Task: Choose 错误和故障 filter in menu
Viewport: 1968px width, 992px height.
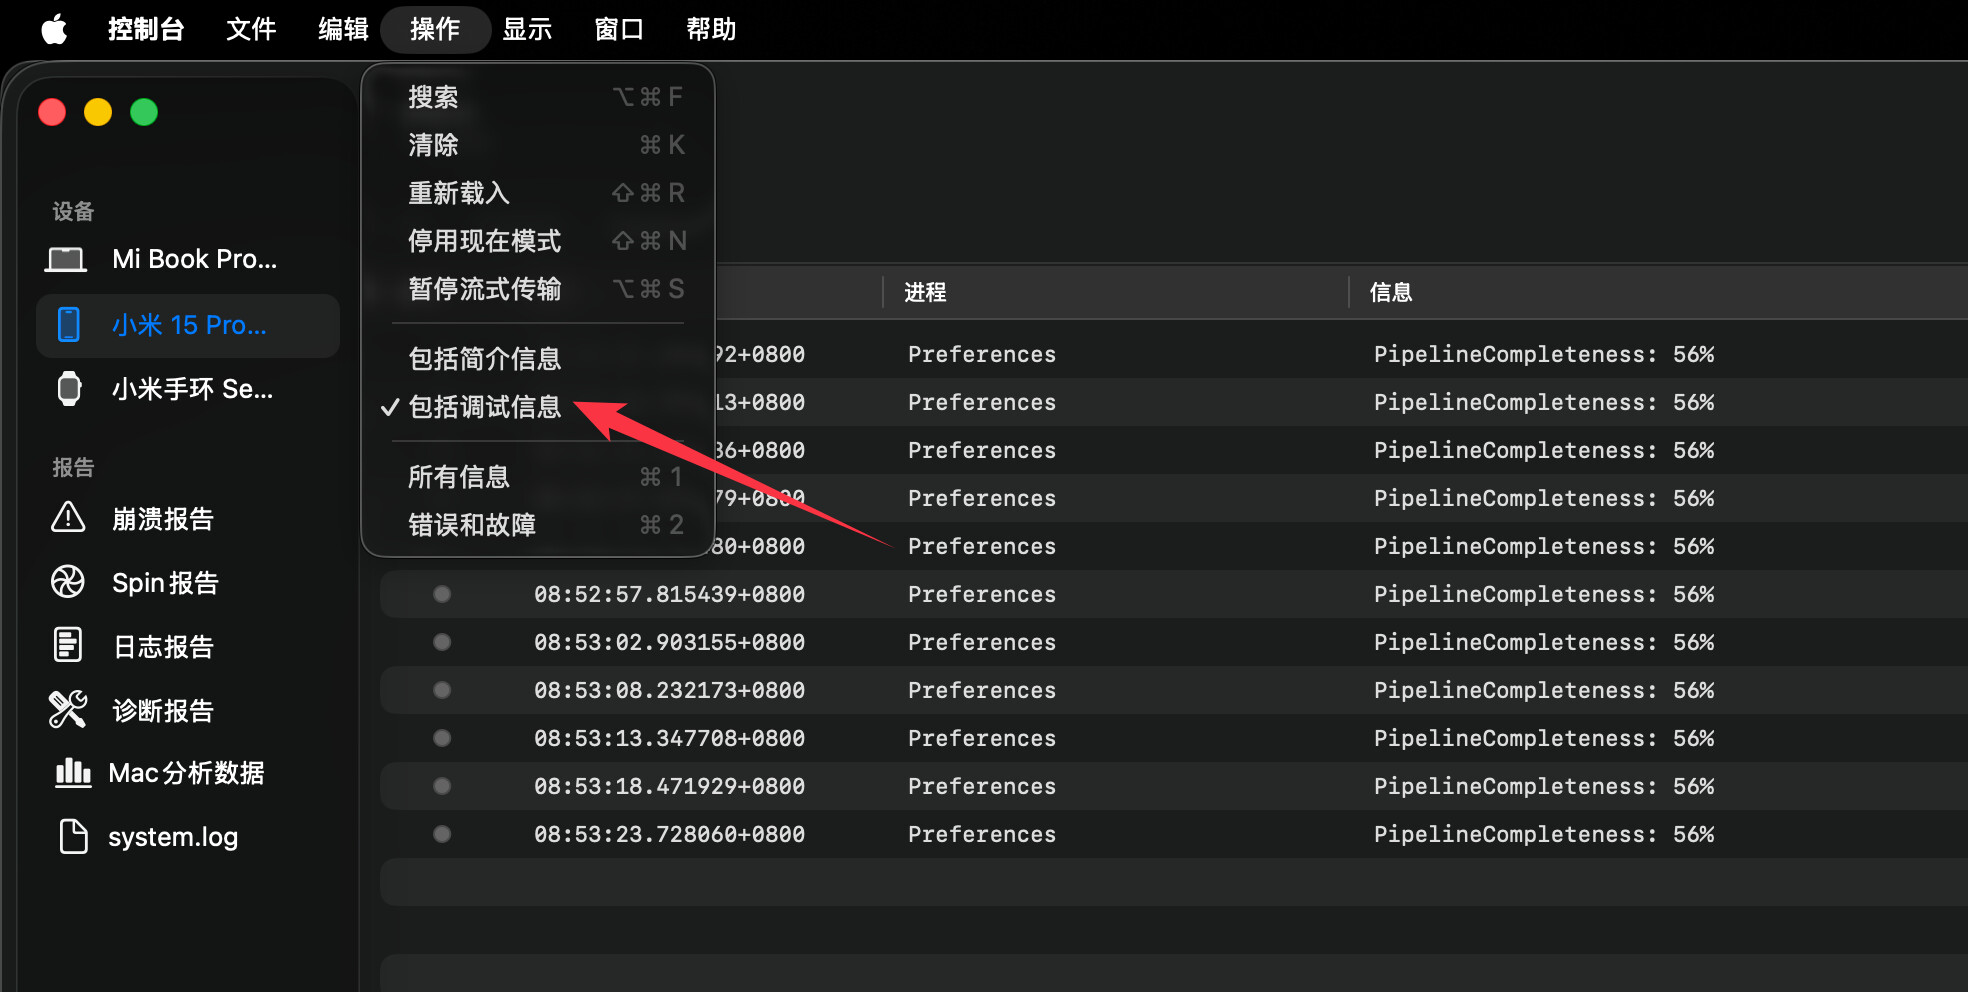Action: 538,525
